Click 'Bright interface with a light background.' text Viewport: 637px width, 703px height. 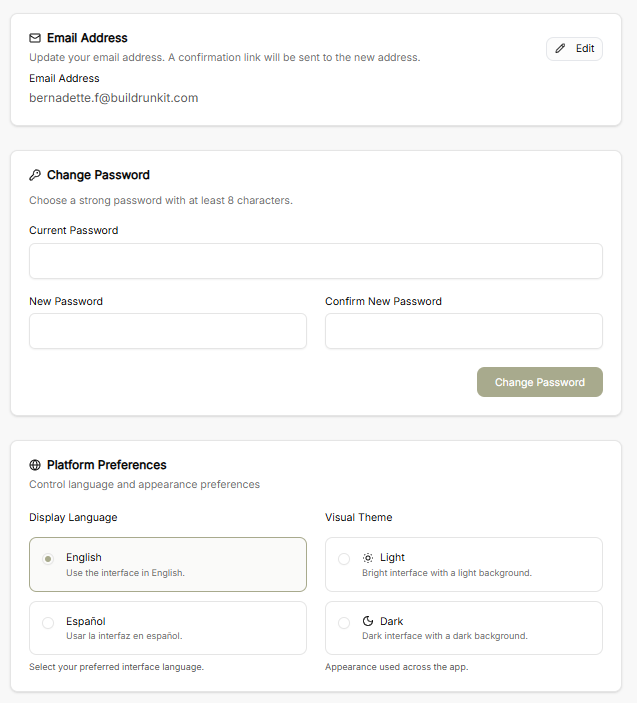point(447,573)
